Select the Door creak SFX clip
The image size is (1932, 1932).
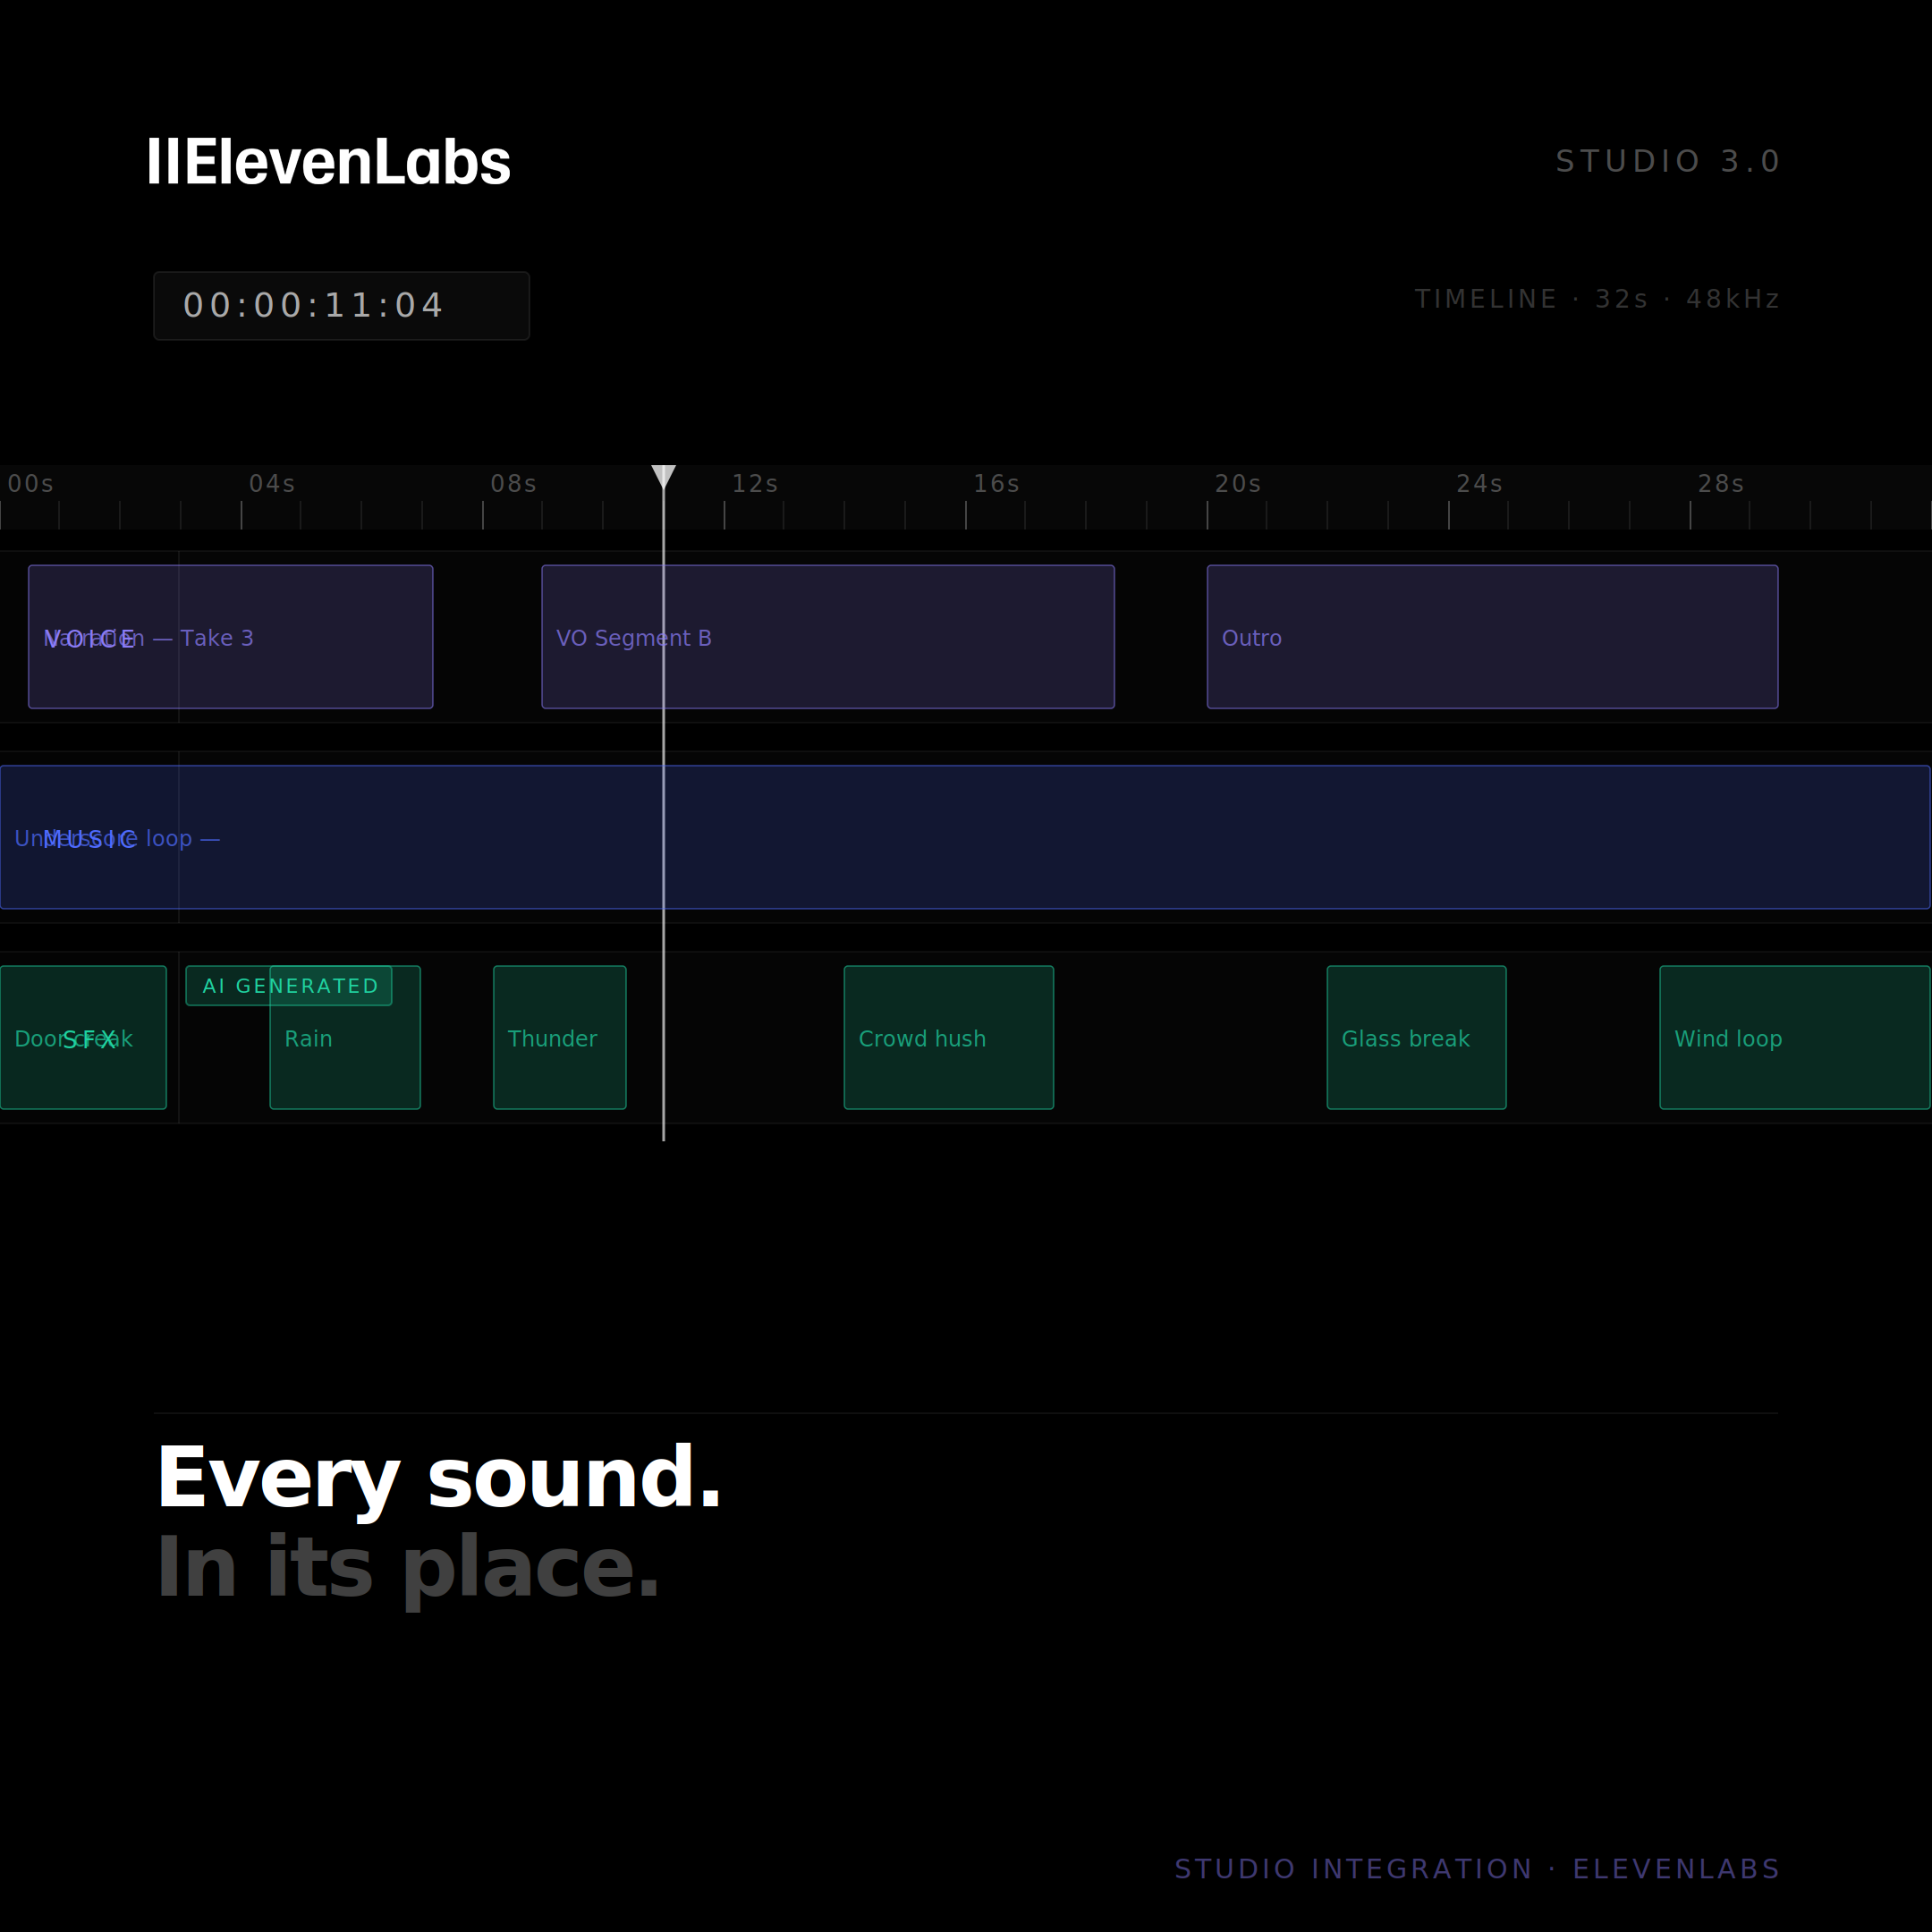83,1037
